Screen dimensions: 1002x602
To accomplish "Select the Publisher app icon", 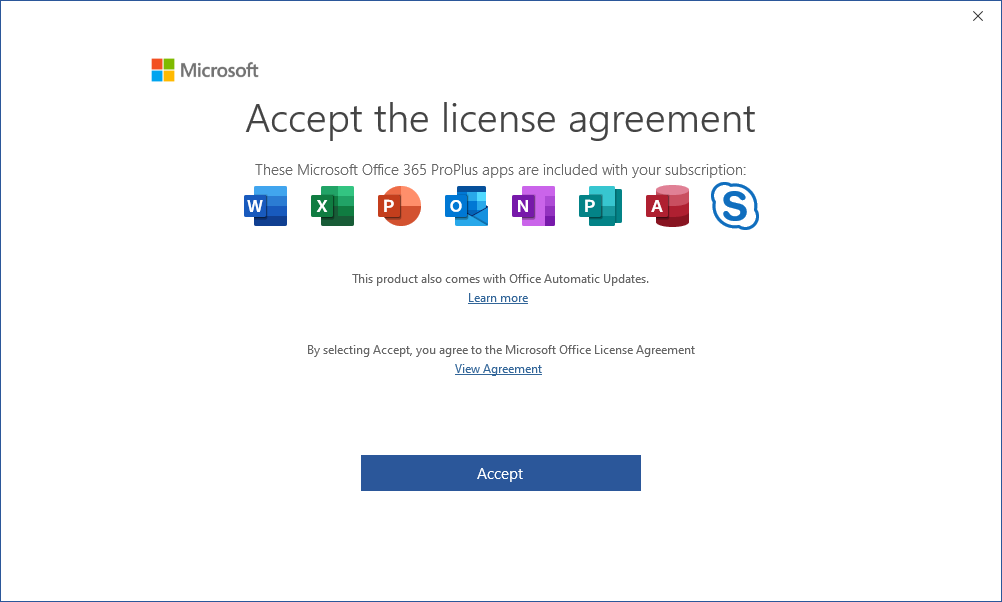I will pyautogui.click(x=600, y=205).
